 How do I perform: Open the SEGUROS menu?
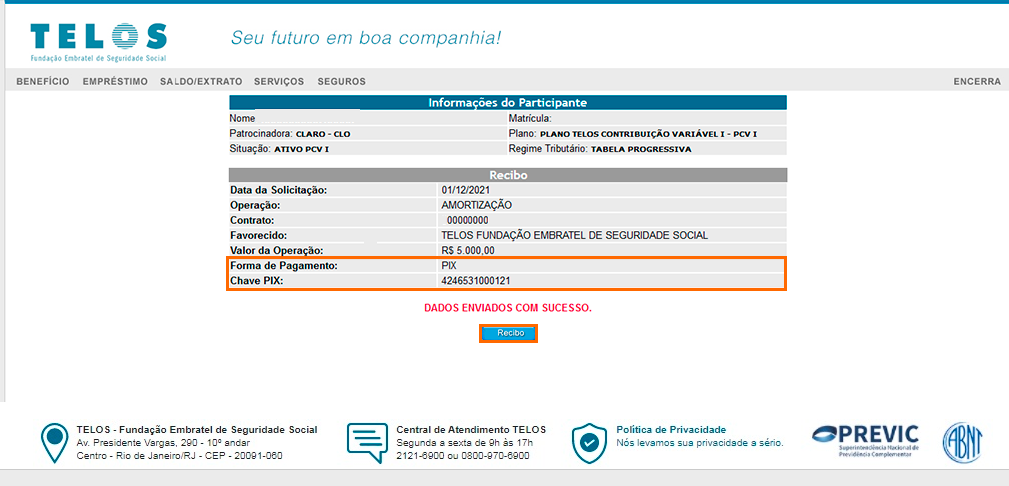click(342, 82)
